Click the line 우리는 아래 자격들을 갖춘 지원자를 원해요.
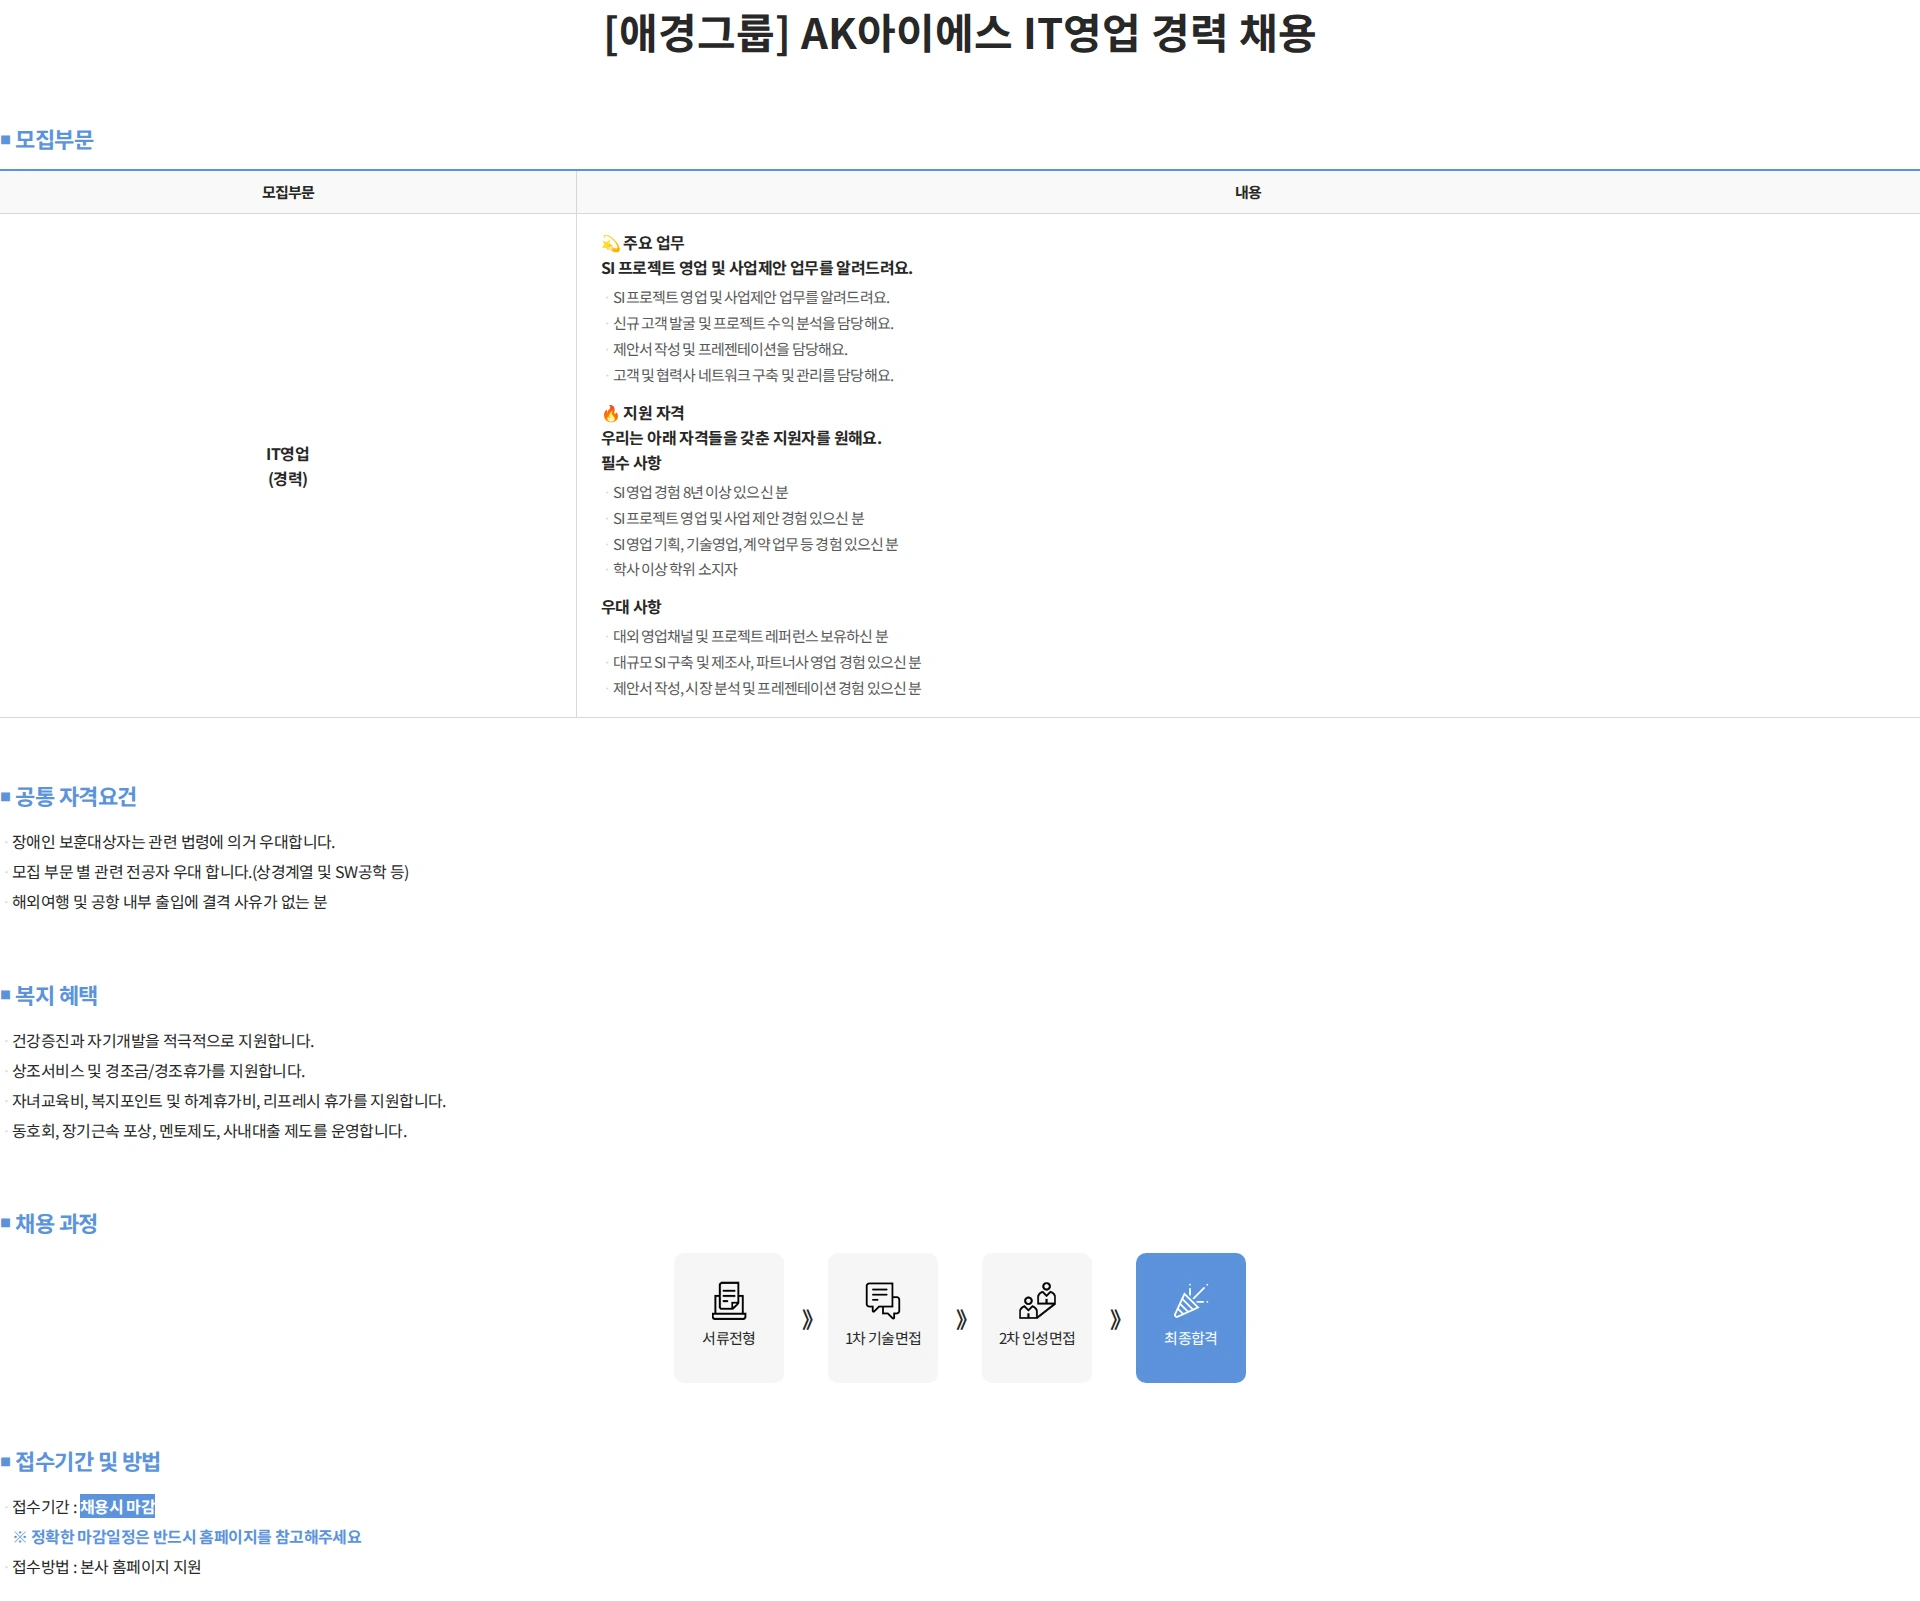This screenshot has height=1601, width=1920. pos(741,438)
